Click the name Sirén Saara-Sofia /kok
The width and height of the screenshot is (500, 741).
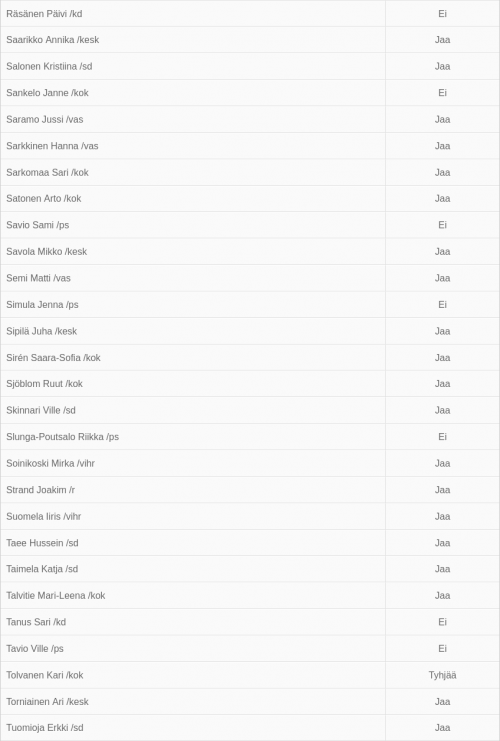pyautogui.click(x=53, y=358)
